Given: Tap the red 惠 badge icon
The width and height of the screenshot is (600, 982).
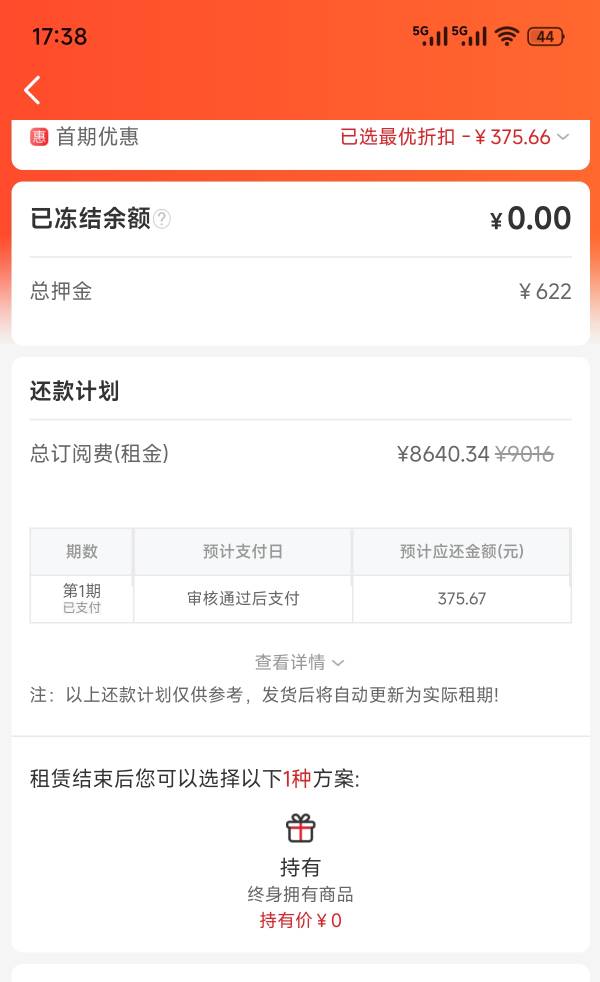Looking at the screenshot, I should pyautogui.click(x=39, y=137).
